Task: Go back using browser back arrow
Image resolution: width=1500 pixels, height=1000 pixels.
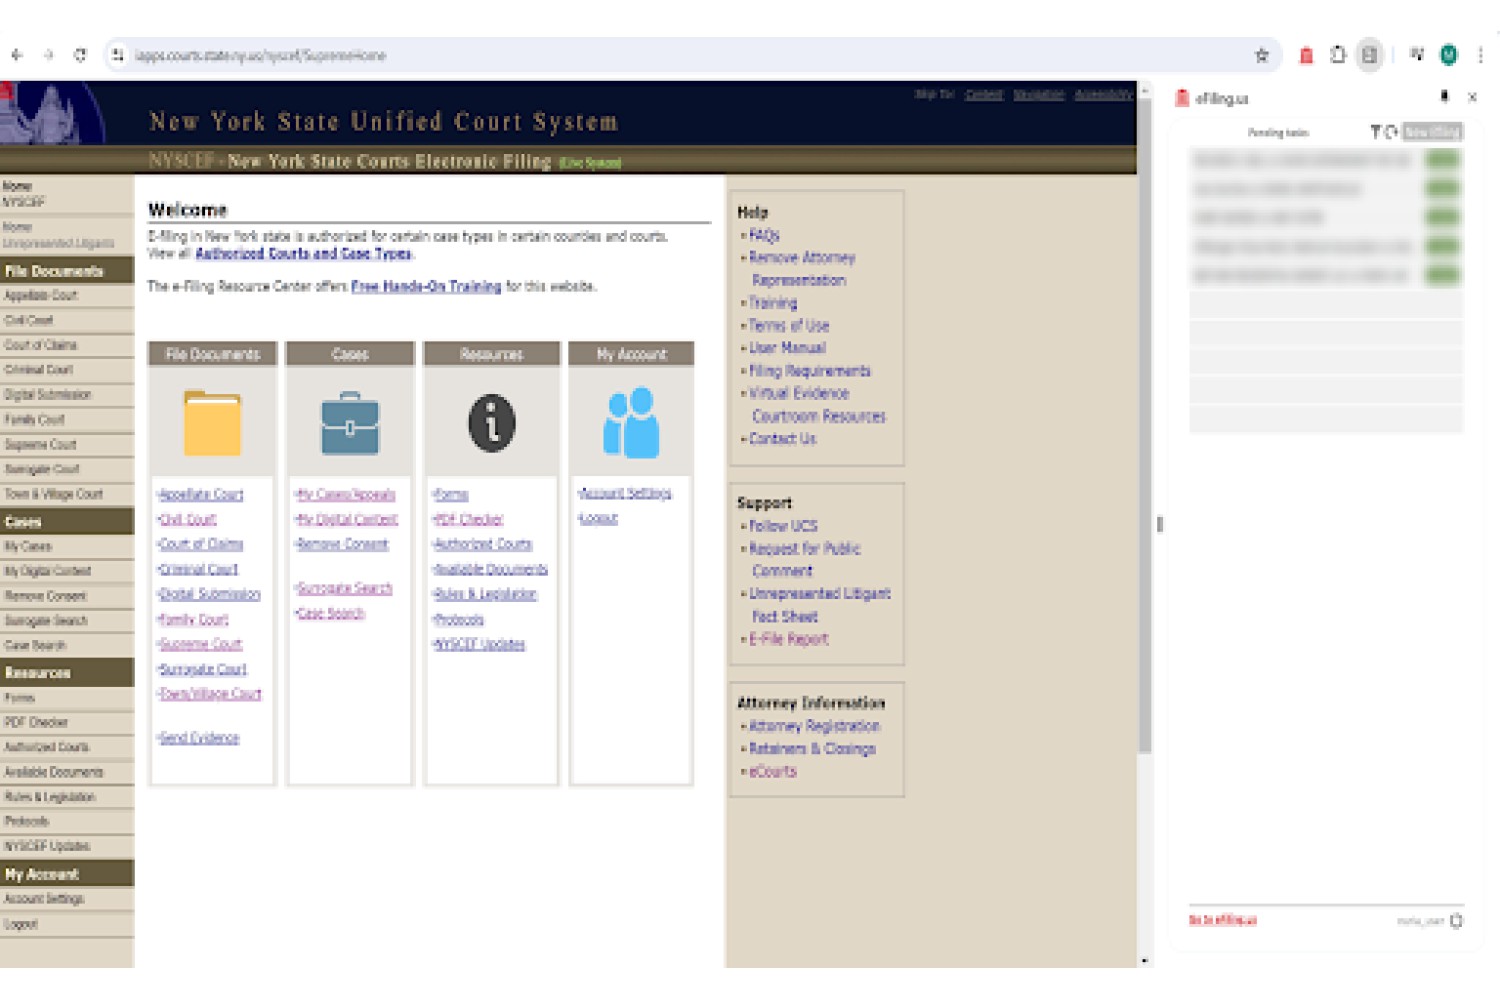Action: (16, 55)
